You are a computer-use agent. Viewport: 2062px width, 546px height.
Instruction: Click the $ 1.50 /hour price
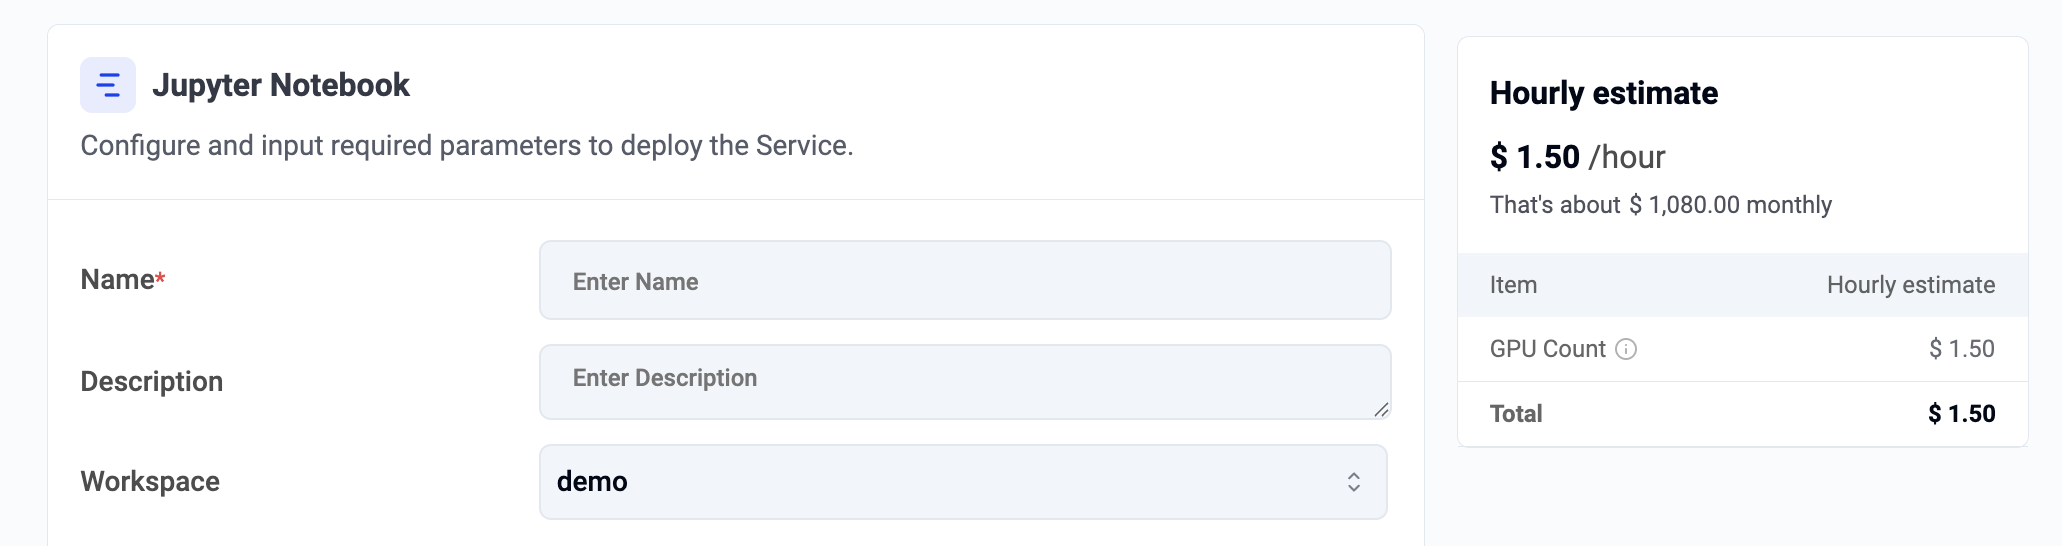(1577, 157)
